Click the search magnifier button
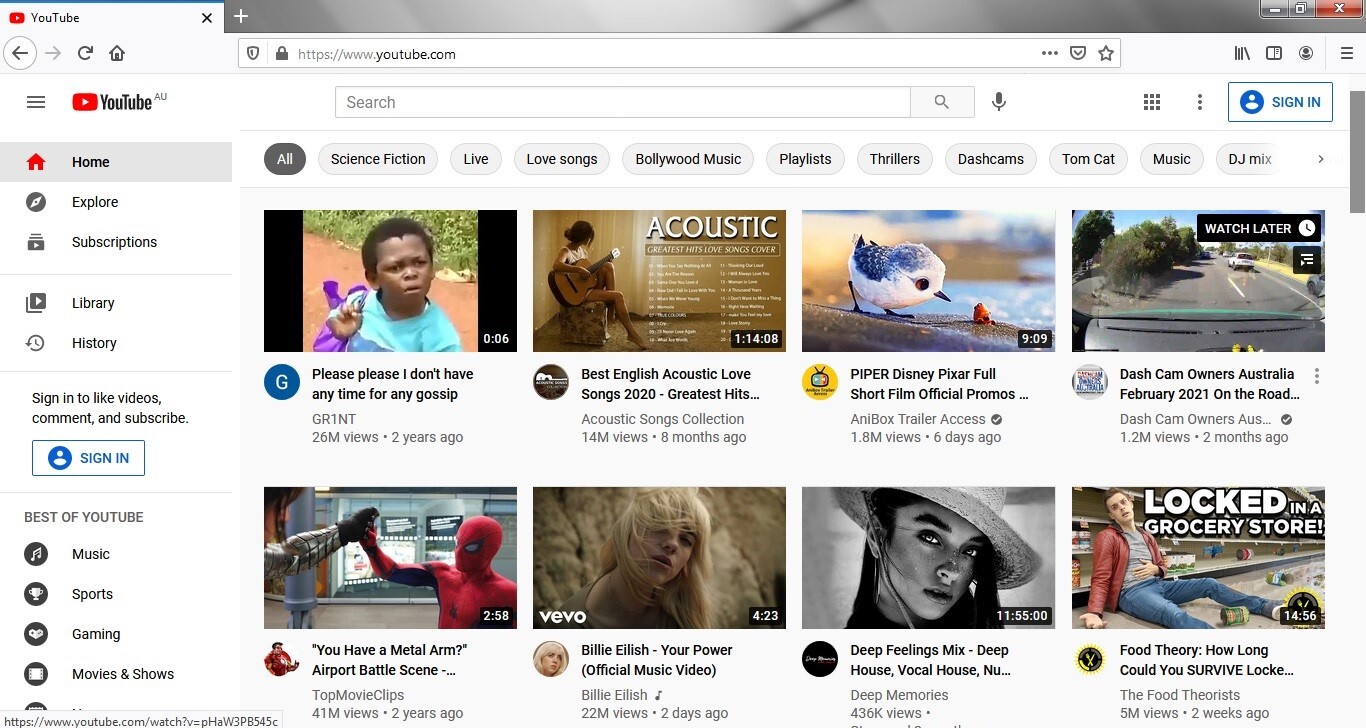 [941, 102]
